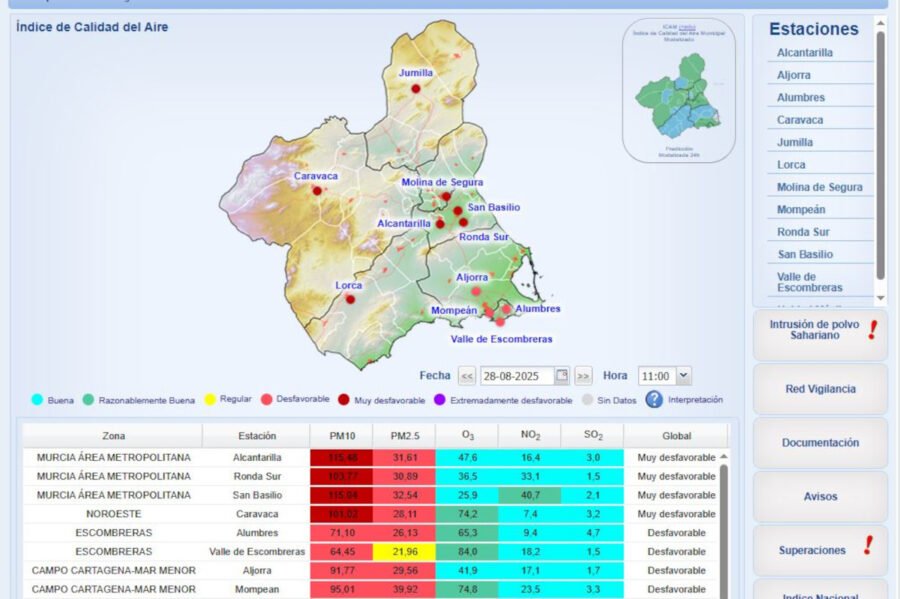Click the blue Interpretación help icon
900x599 pixels.
point(654,399)
